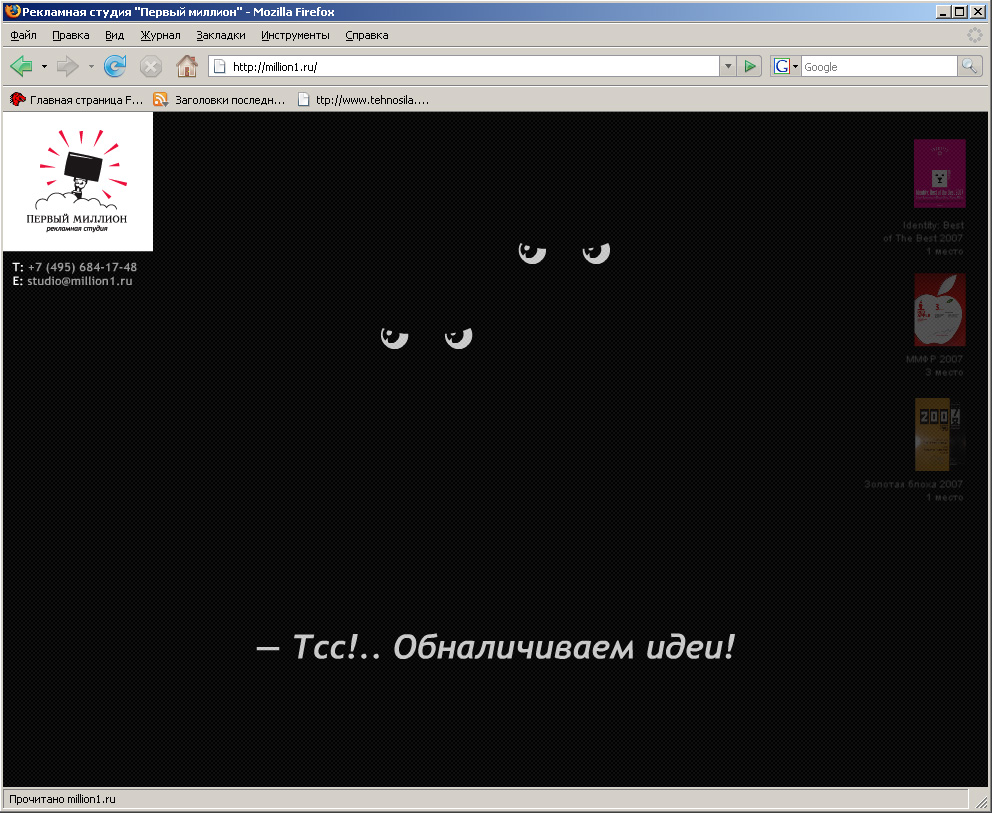
Task: Click the Золотая блоха 2007 caption
Action: click(x=914, y=484)
